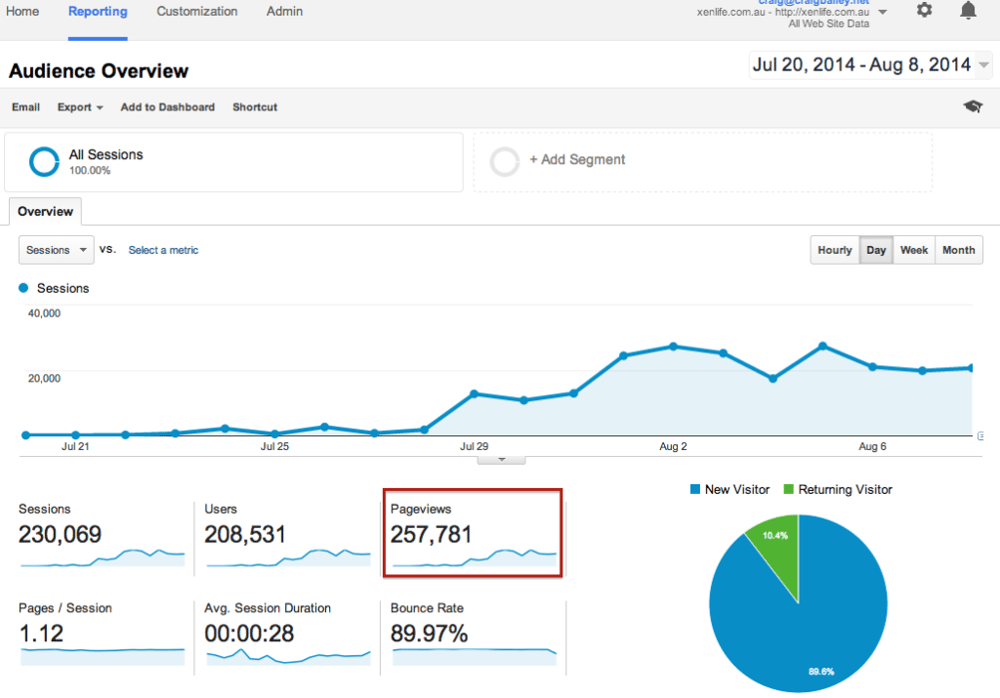Click Add to Dashboard
Image resolution: width=1000 pixels, height=698 pixels.
pyautogui.click(x=167, y=107)
